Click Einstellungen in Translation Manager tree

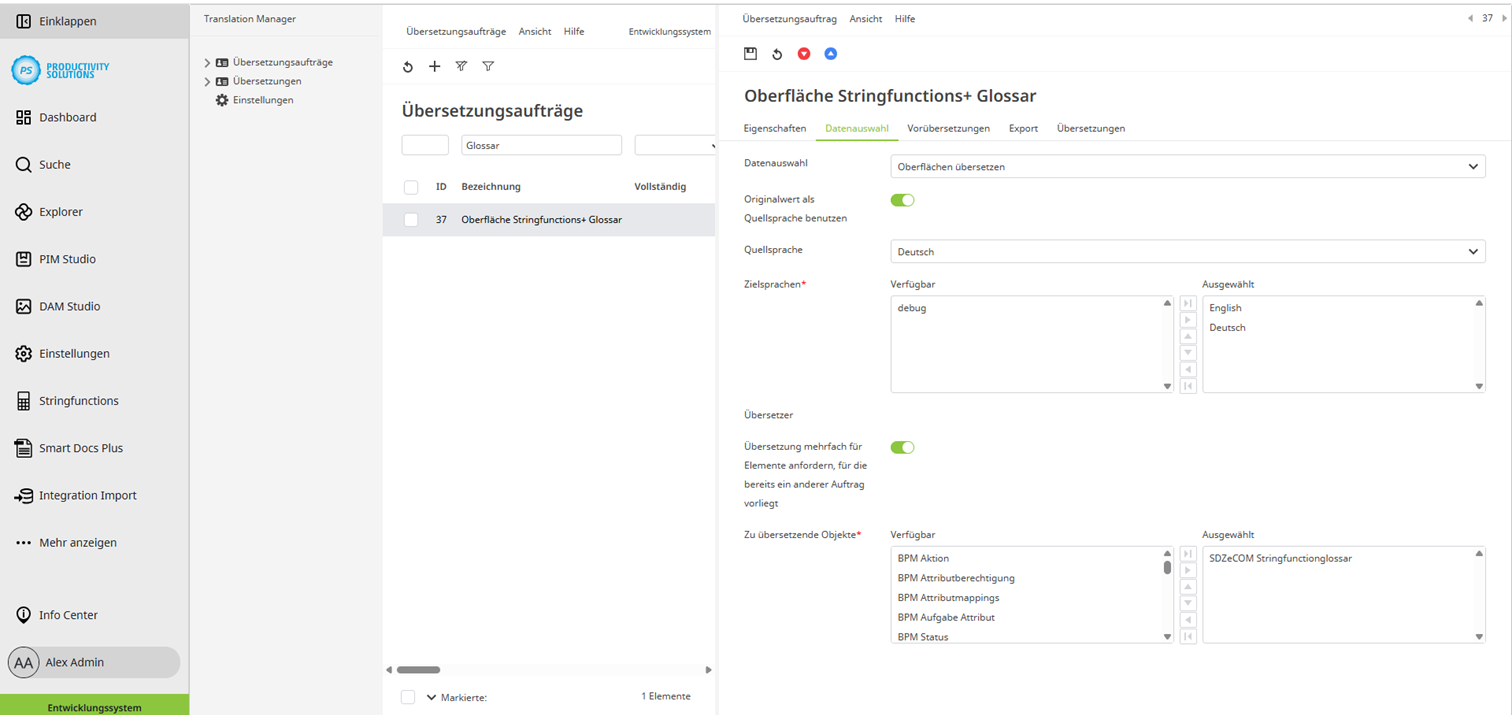263,101
